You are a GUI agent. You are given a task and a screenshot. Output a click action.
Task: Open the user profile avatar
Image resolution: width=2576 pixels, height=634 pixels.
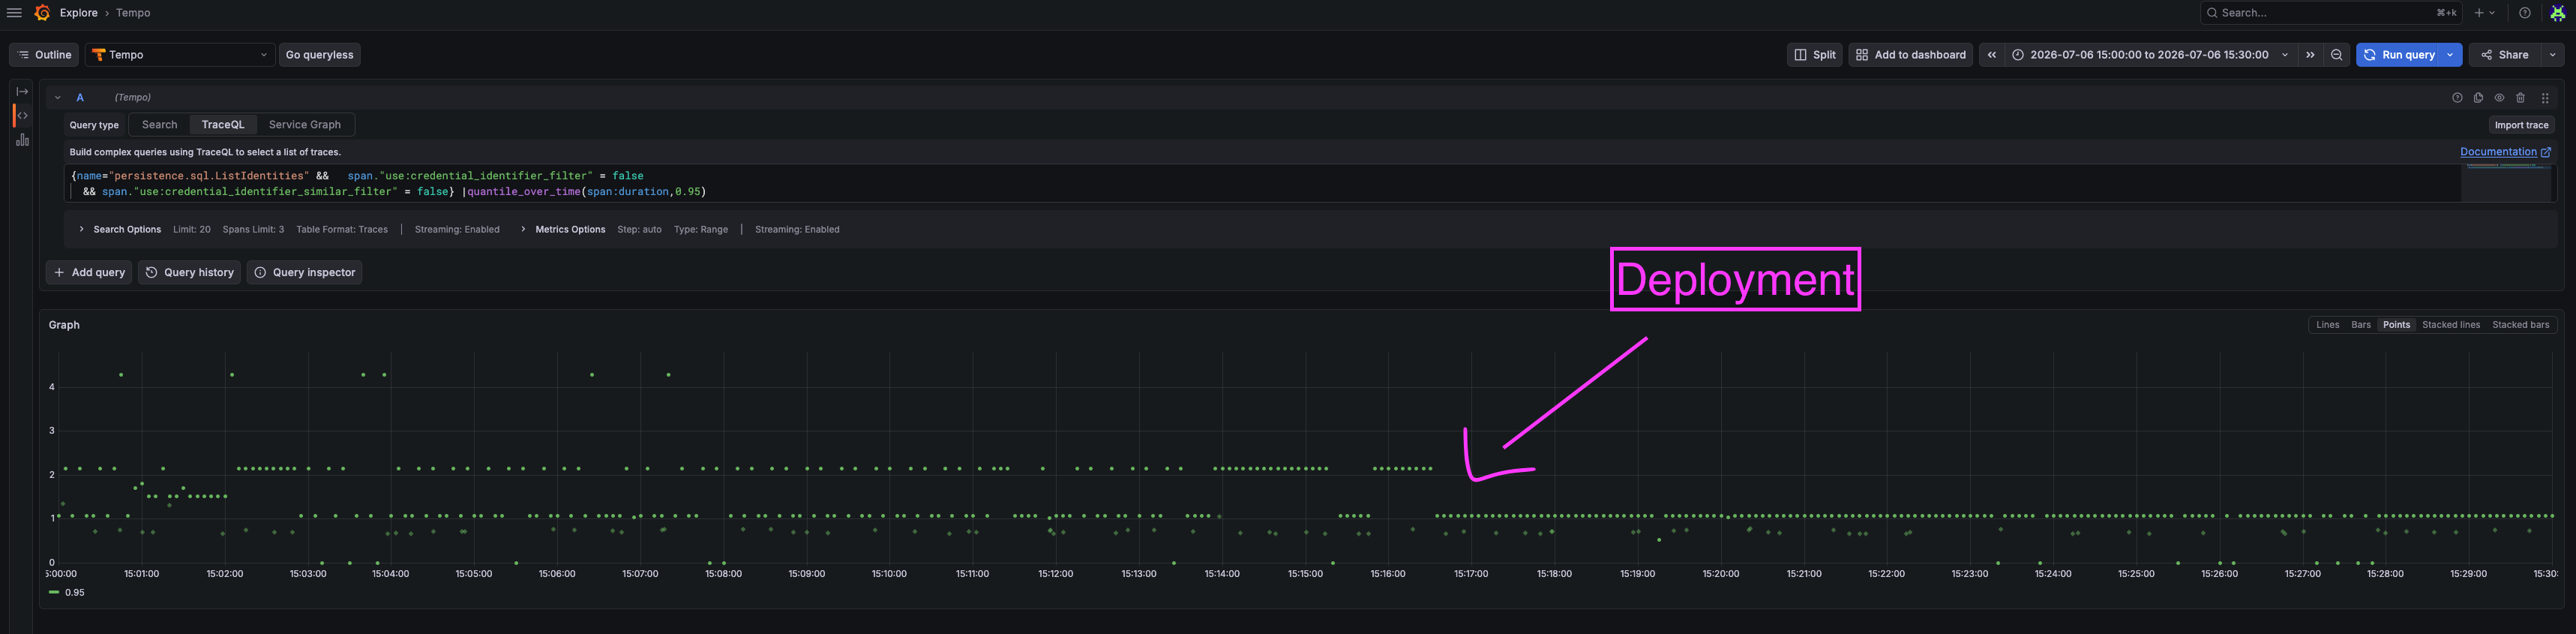tap(2557, 13)
